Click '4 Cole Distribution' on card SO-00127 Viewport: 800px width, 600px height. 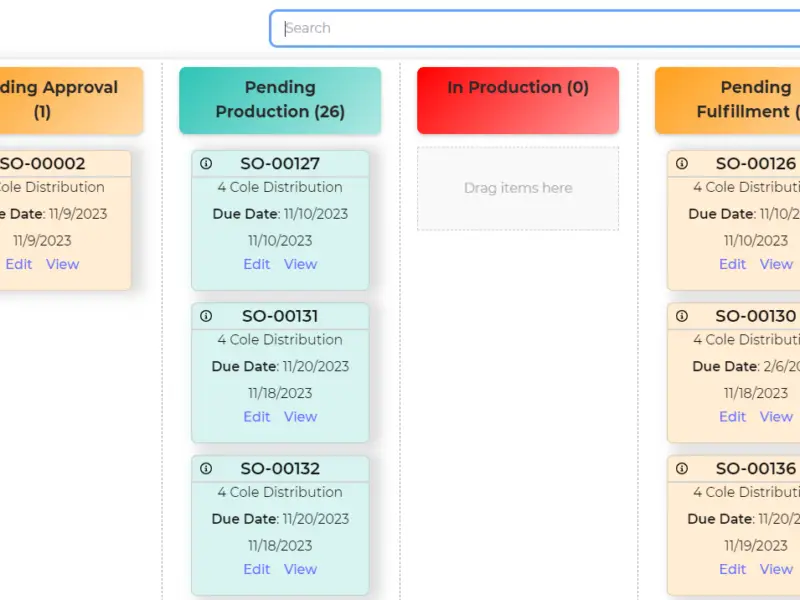[x=280, y=187]
